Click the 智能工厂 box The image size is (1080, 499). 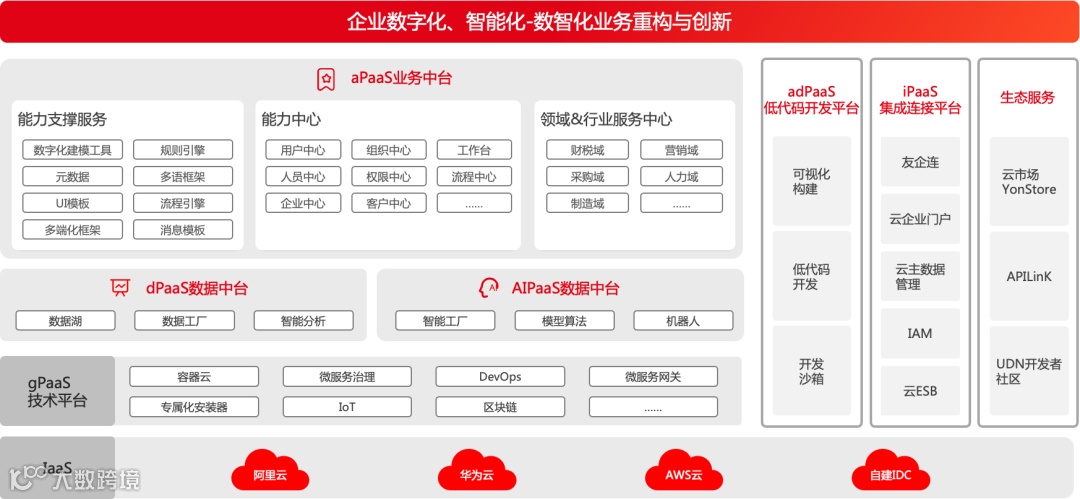(445, 320)
